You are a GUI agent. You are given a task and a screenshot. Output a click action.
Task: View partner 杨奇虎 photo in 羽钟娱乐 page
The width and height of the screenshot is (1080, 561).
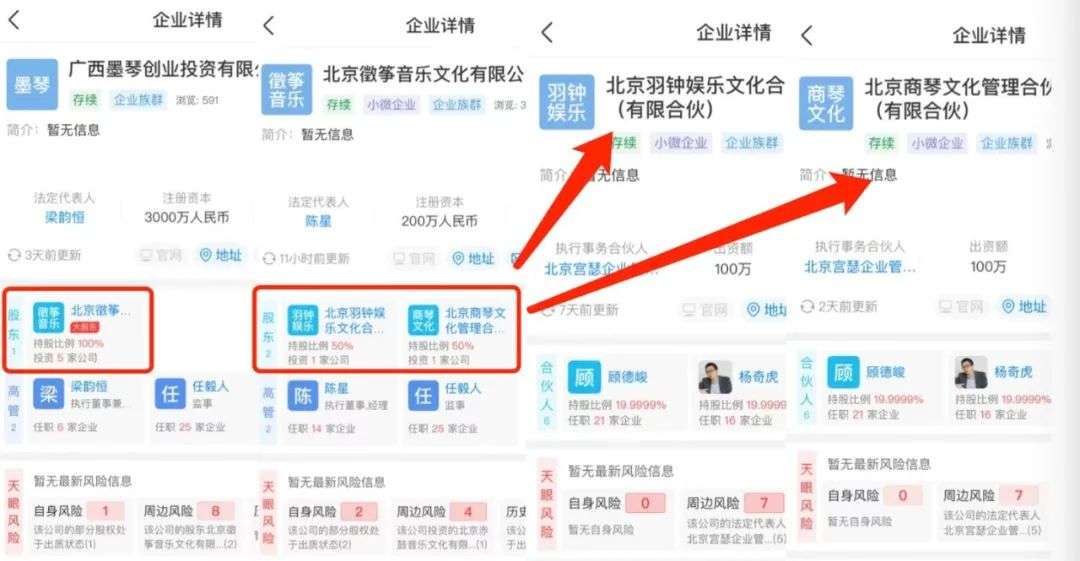715,377
